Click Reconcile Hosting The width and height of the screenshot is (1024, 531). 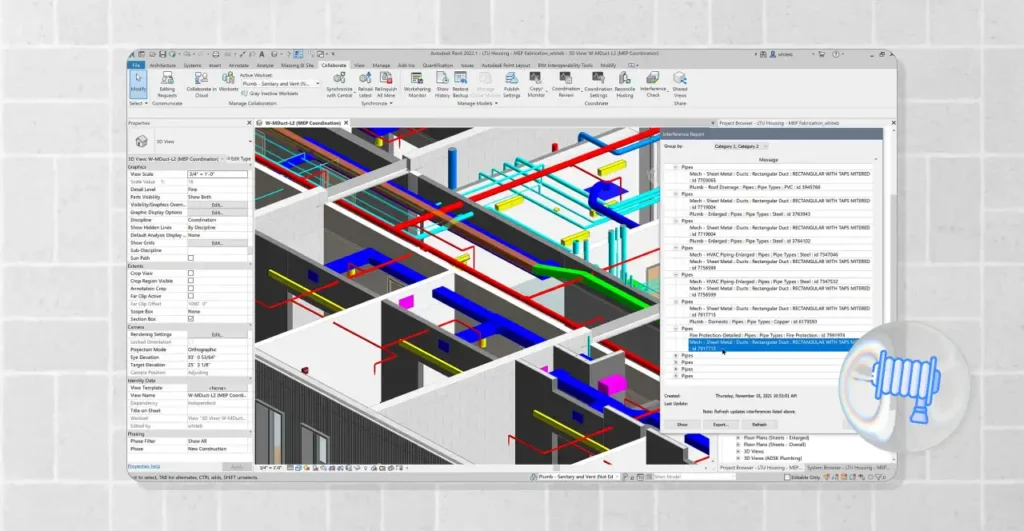pyautogui.click(x=624, y=85)
